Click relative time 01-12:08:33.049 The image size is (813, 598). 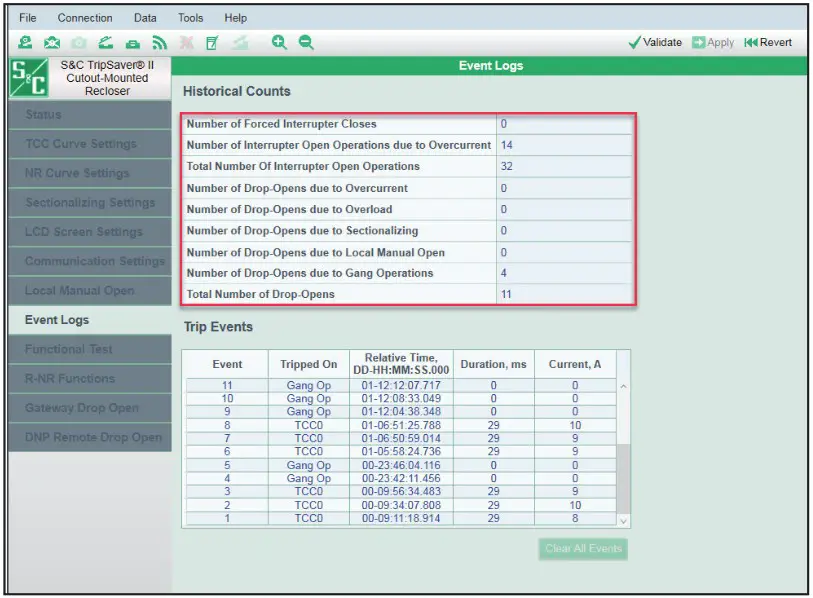coord(401,398)
